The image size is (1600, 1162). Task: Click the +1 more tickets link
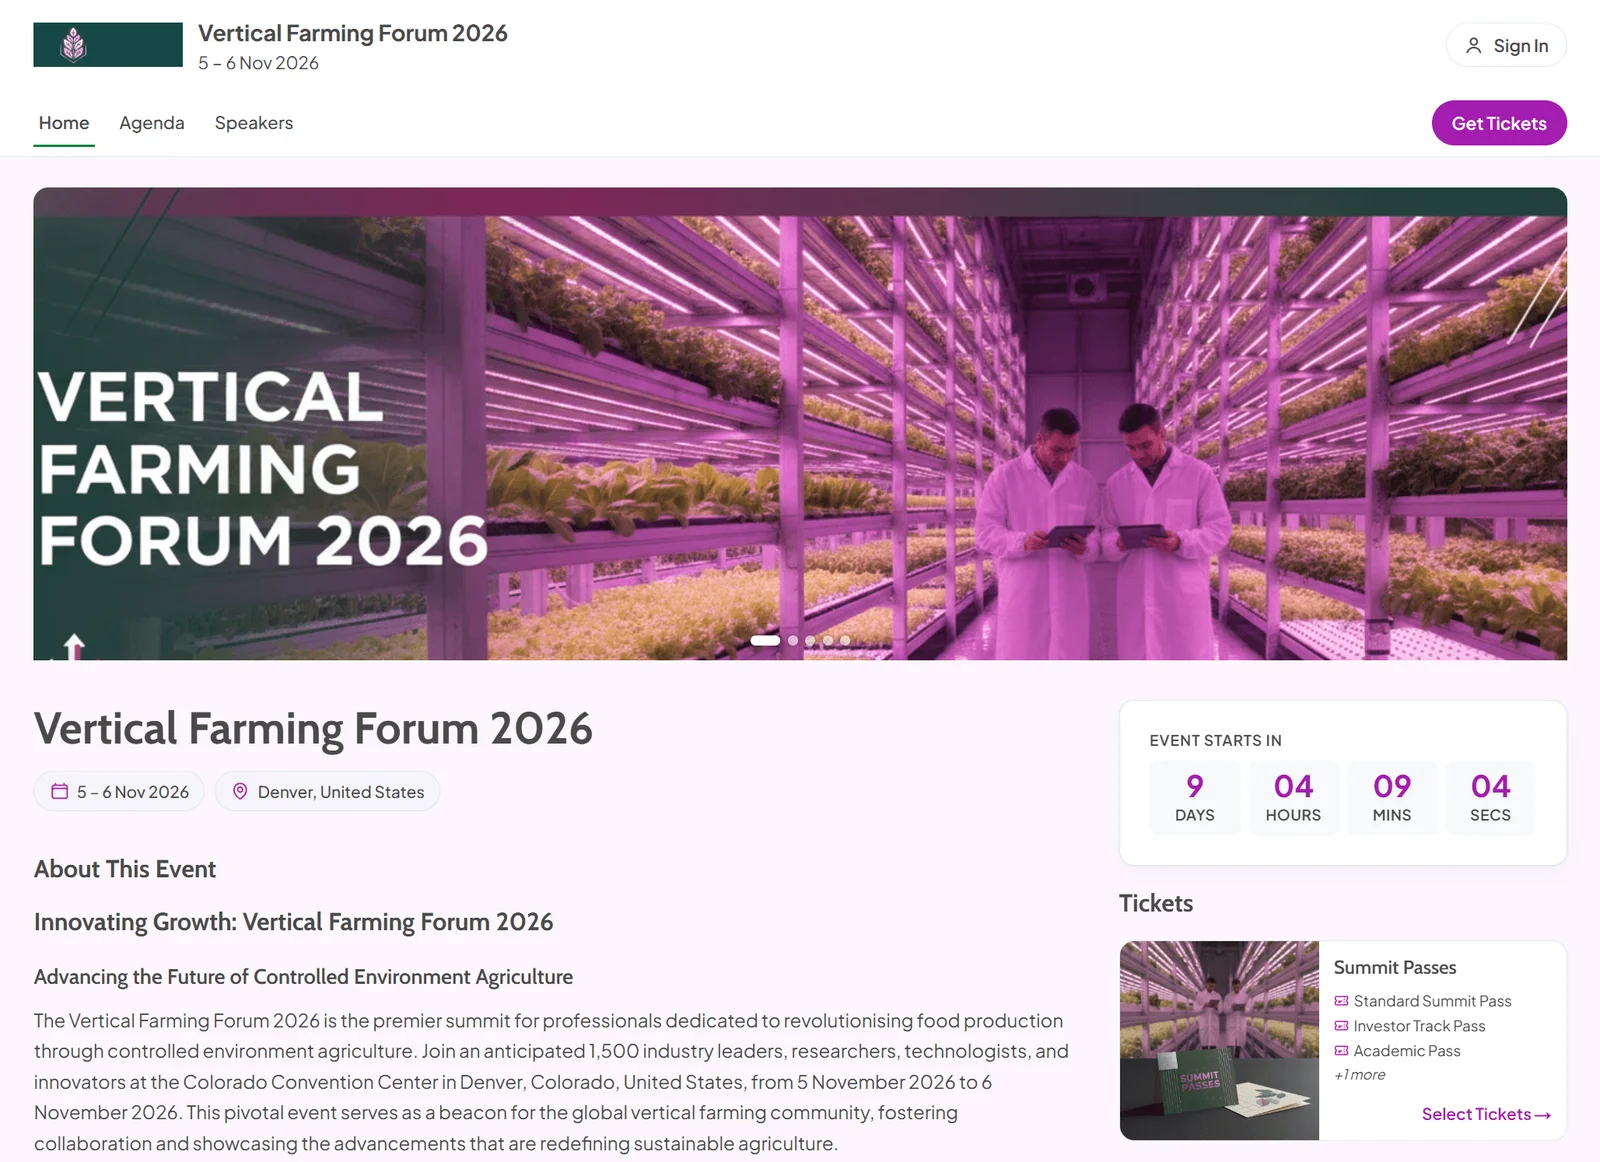click(1359, 1075)
